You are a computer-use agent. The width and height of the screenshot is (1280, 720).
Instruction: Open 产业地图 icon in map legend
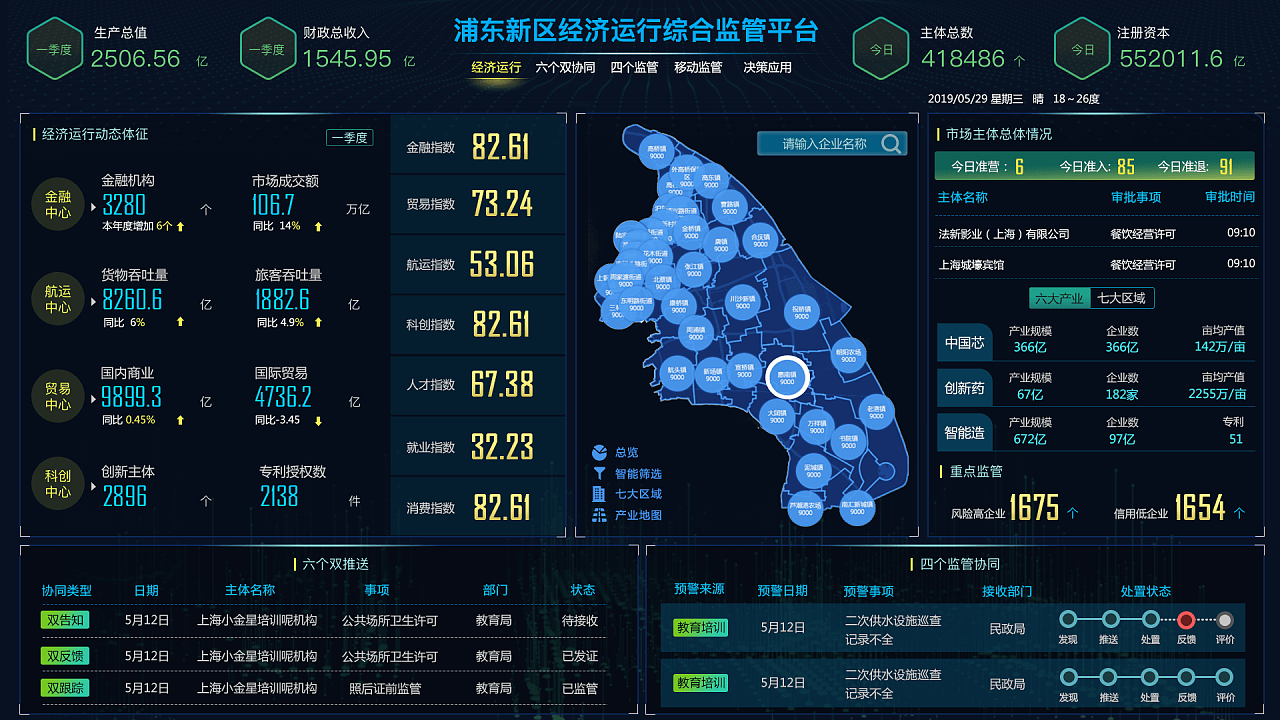[x=599, y=515]
